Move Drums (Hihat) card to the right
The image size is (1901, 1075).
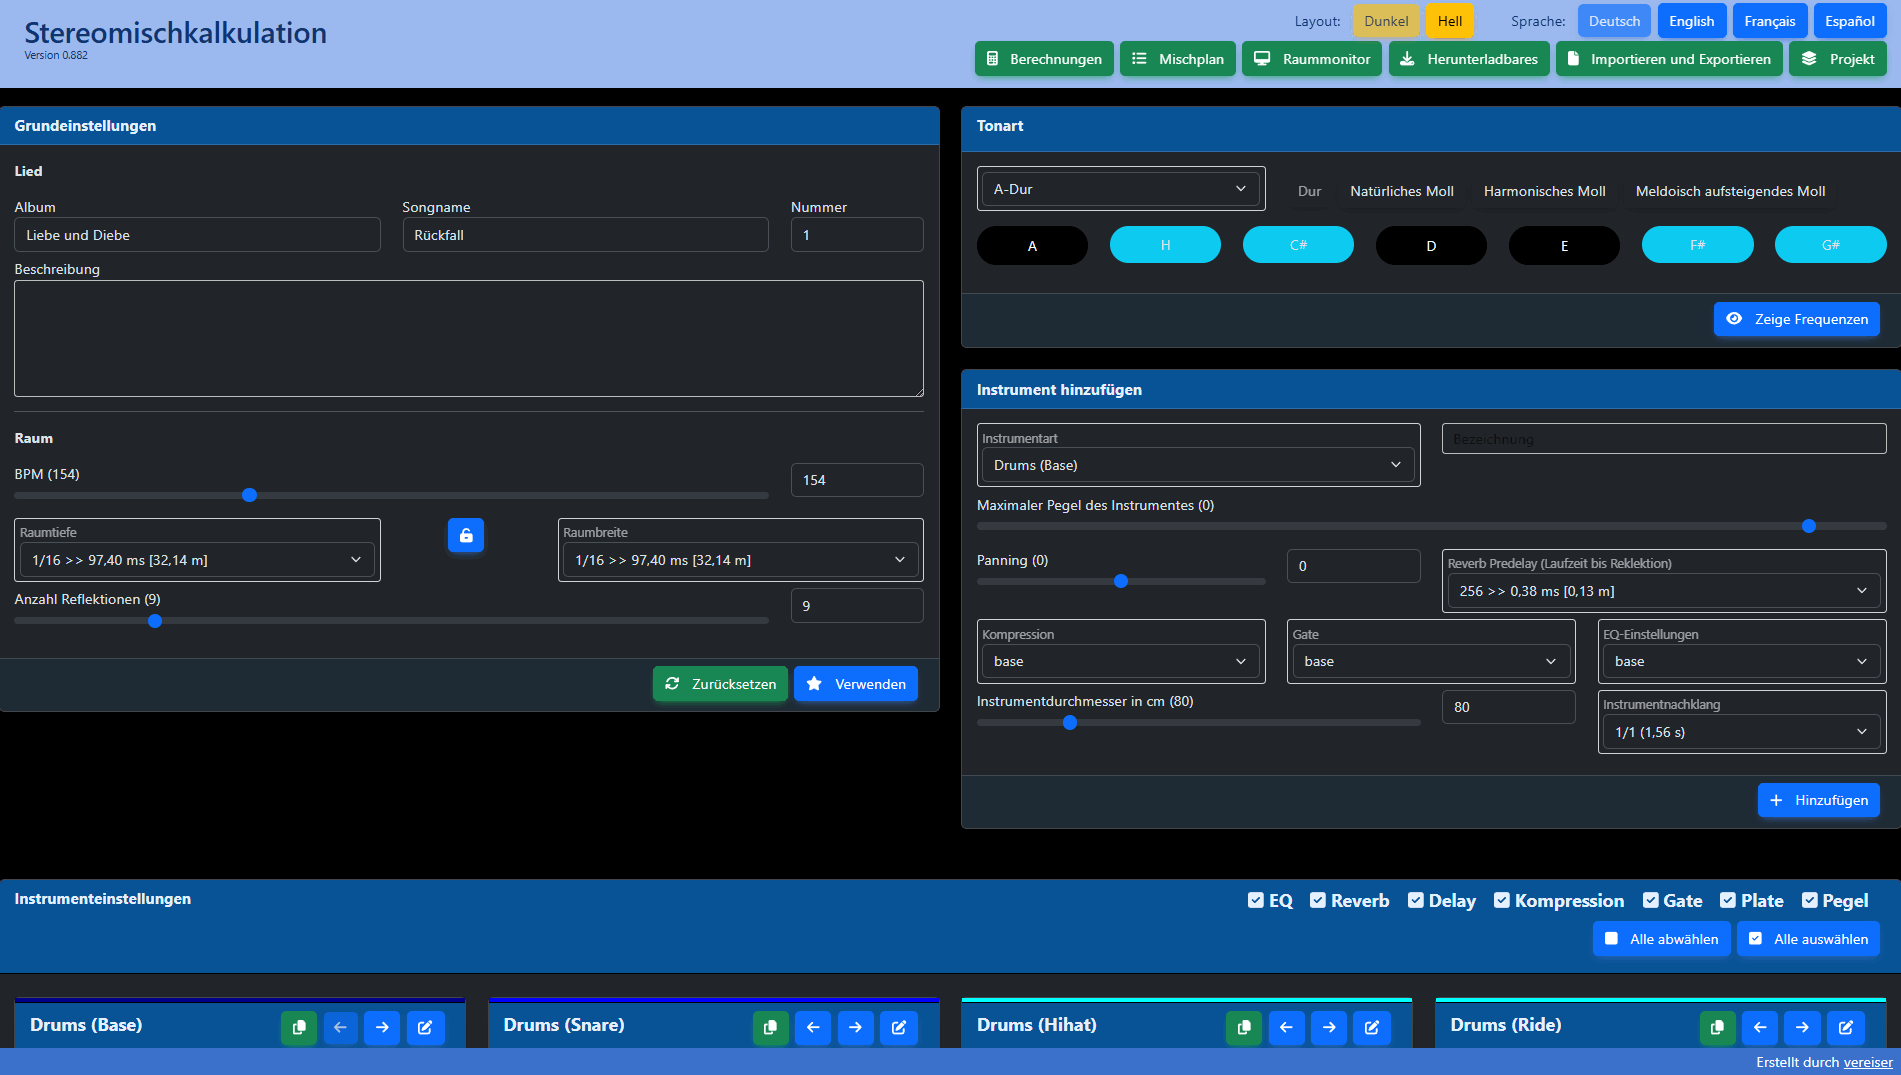point(1329,1027)
